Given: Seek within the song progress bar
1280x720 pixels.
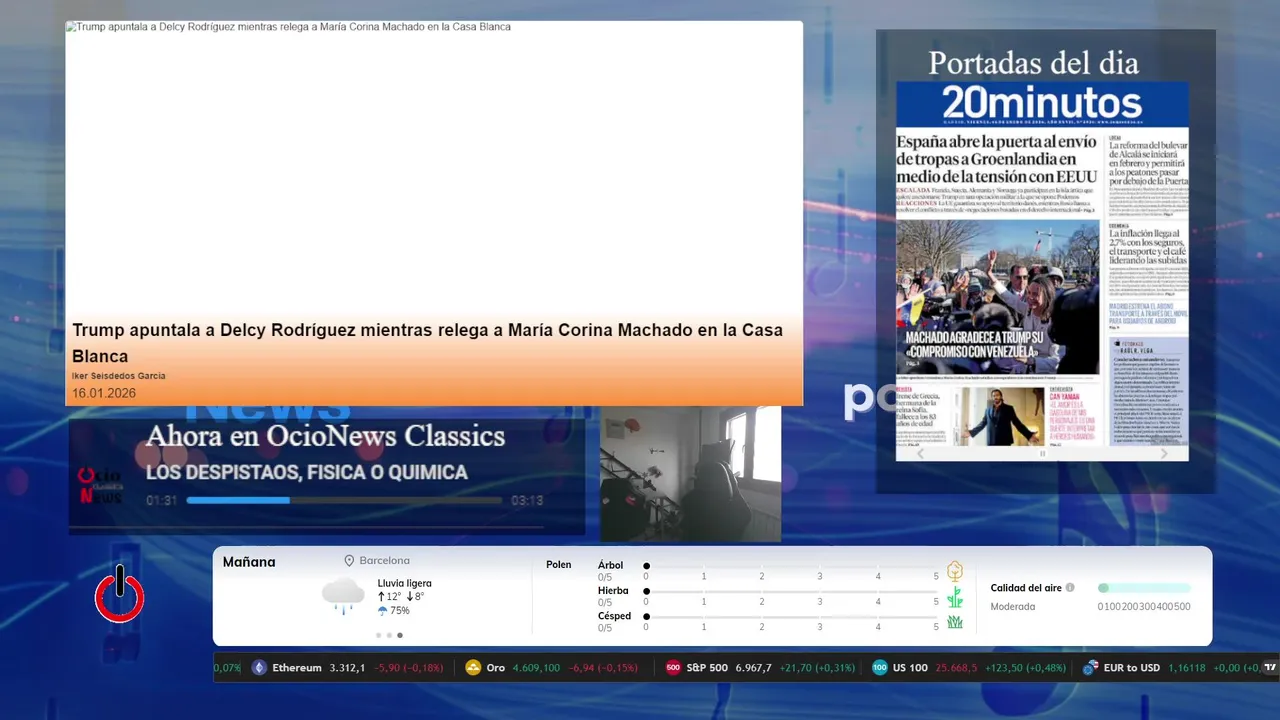Looking at the screenshot, I should pos(344,500).
